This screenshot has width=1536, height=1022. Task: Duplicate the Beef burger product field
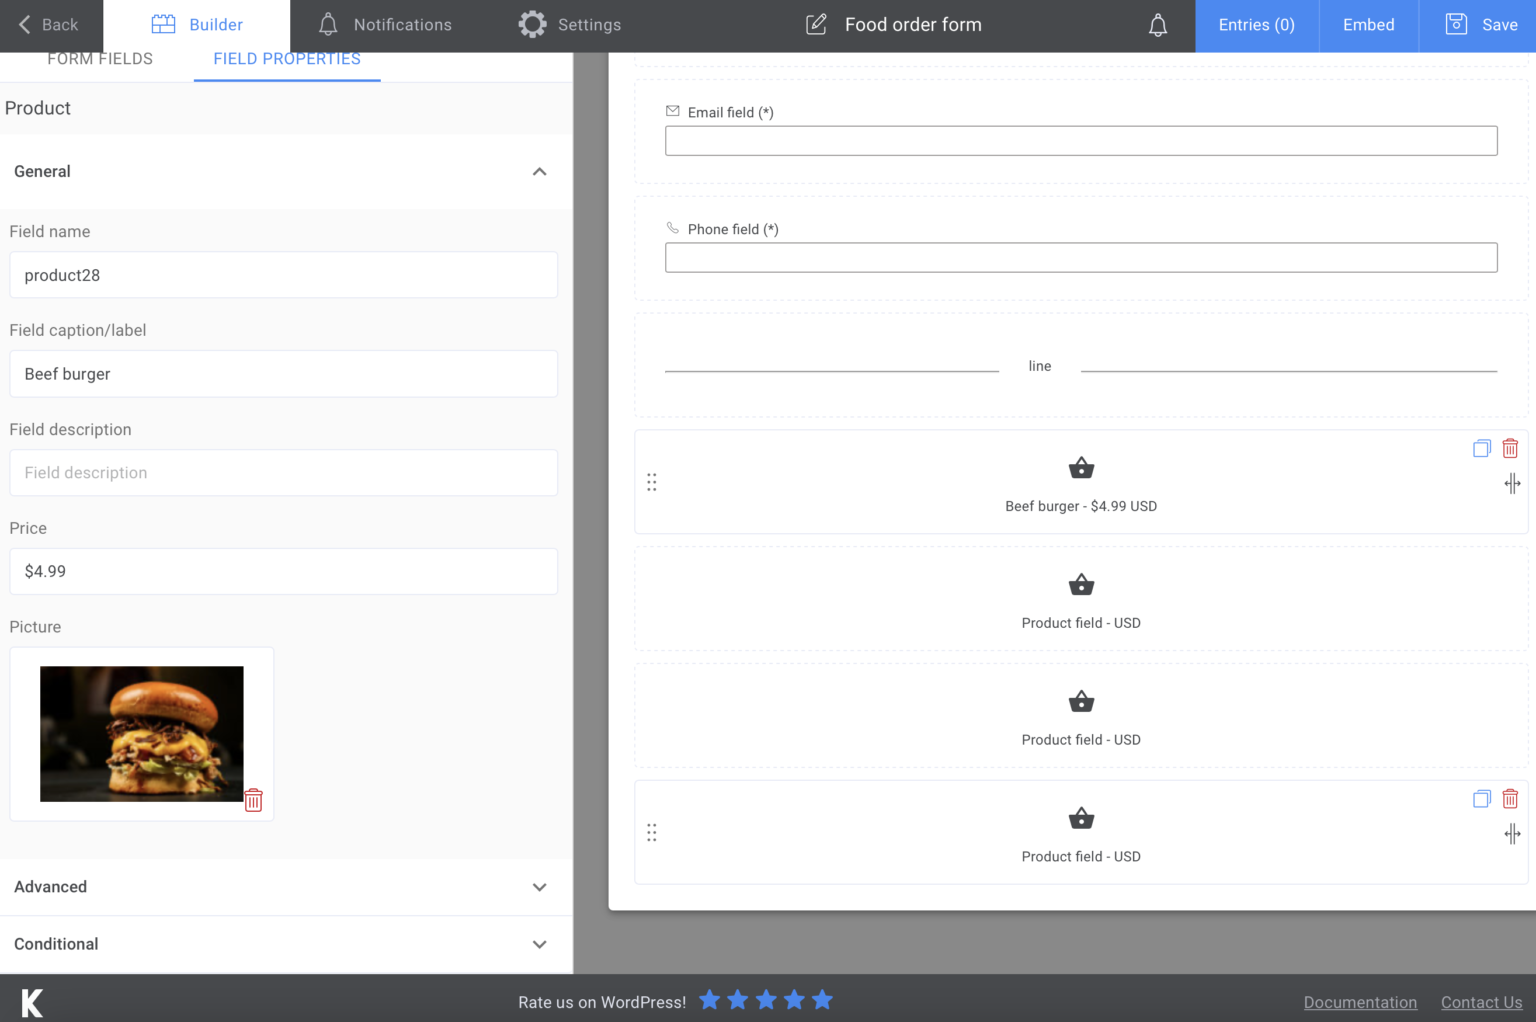pos(1481,448)
